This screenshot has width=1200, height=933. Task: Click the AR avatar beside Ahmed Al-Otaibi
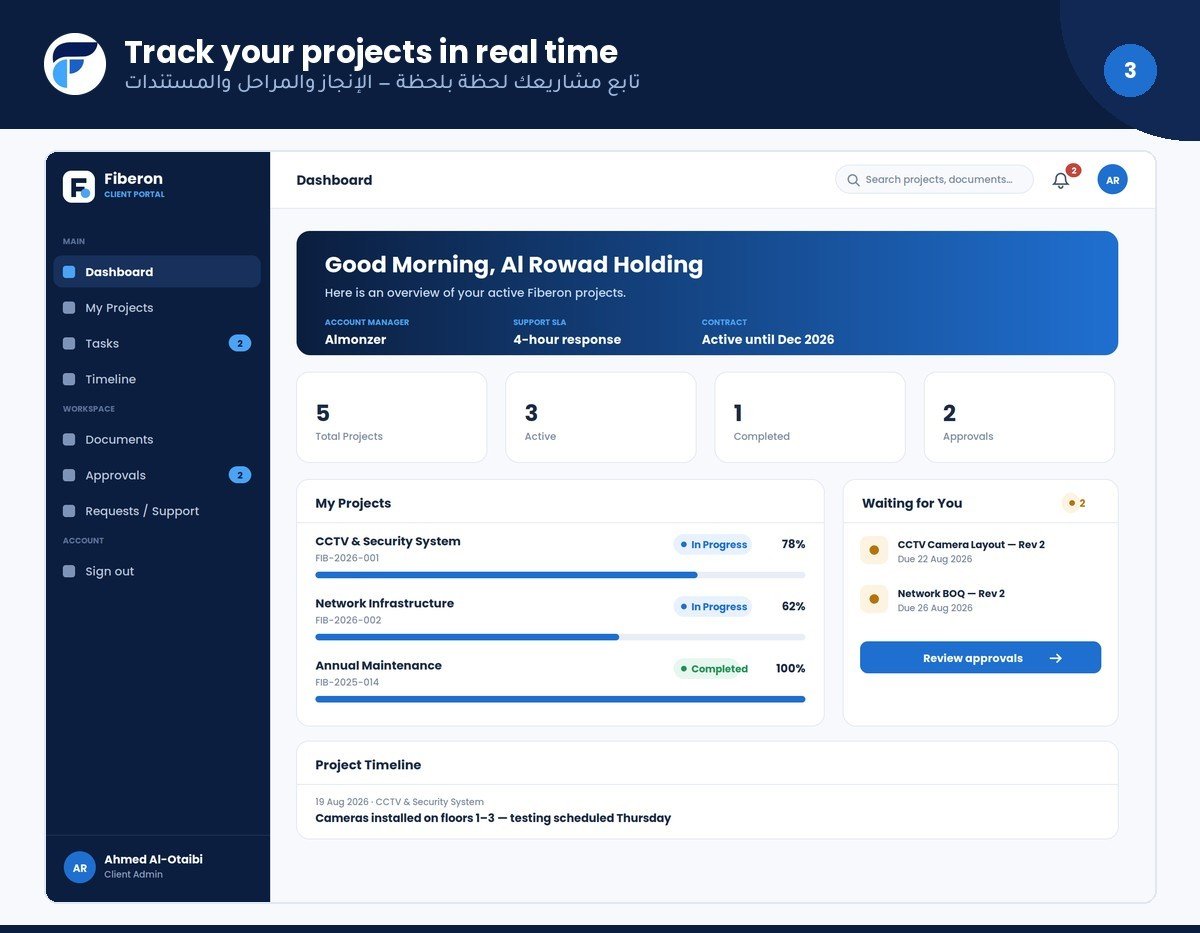click(79, 867)
